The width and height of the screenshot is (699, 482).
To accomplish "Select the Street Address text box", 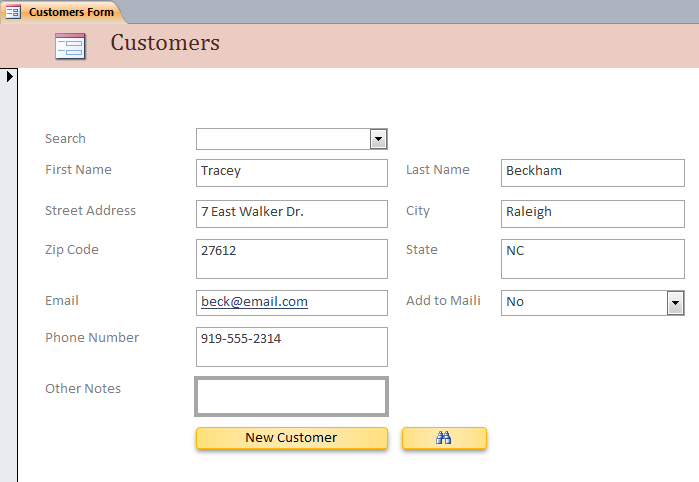I will [291, 213].
